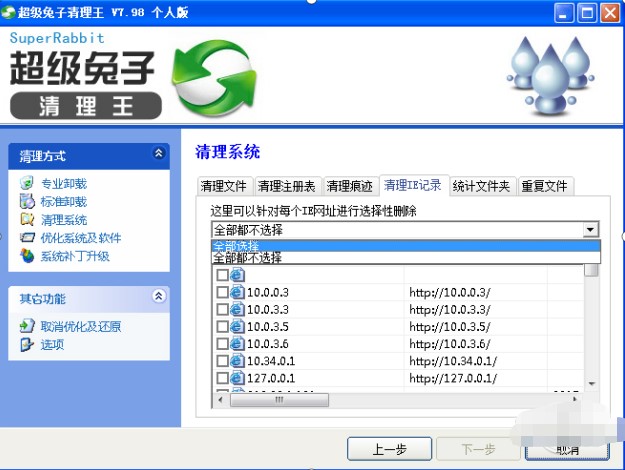The height and width of the screenshot is (470, 625).
Task: Click the IE icon beside 10.0.3.3
Action: [x=237, y=309]
